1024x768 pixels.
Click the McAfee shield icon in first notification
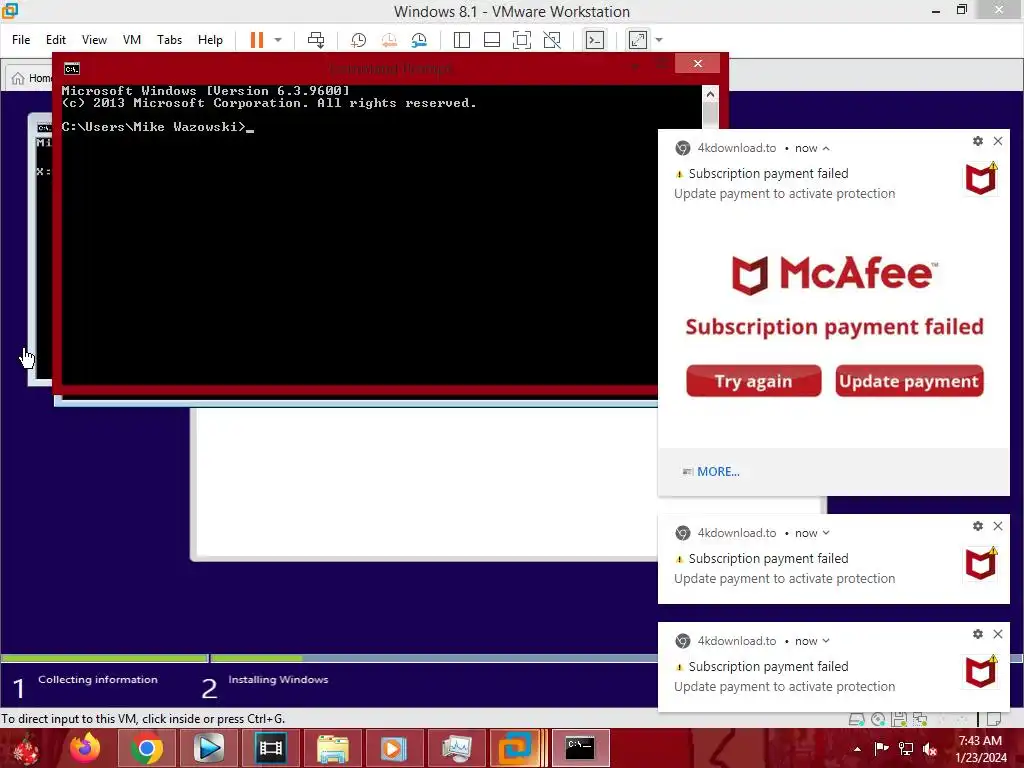pyautogui.click(x=982, y=178)
